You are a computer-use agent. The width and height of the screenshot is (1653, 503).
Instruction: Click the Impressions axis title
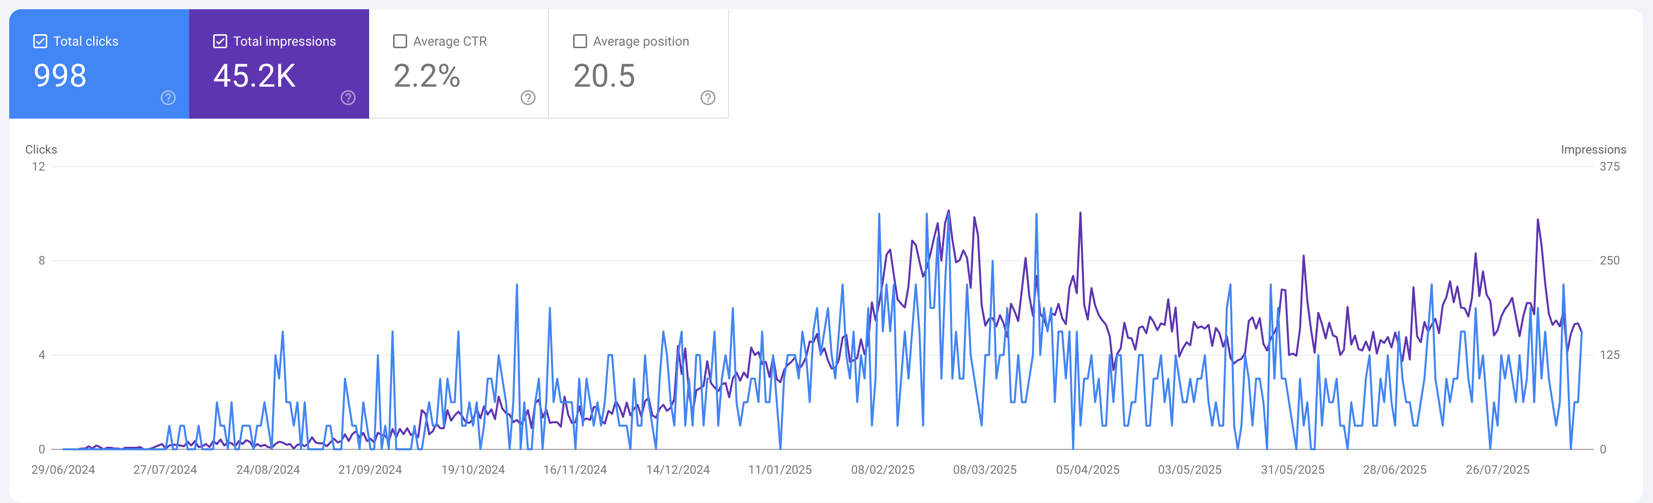[1593, 150]
